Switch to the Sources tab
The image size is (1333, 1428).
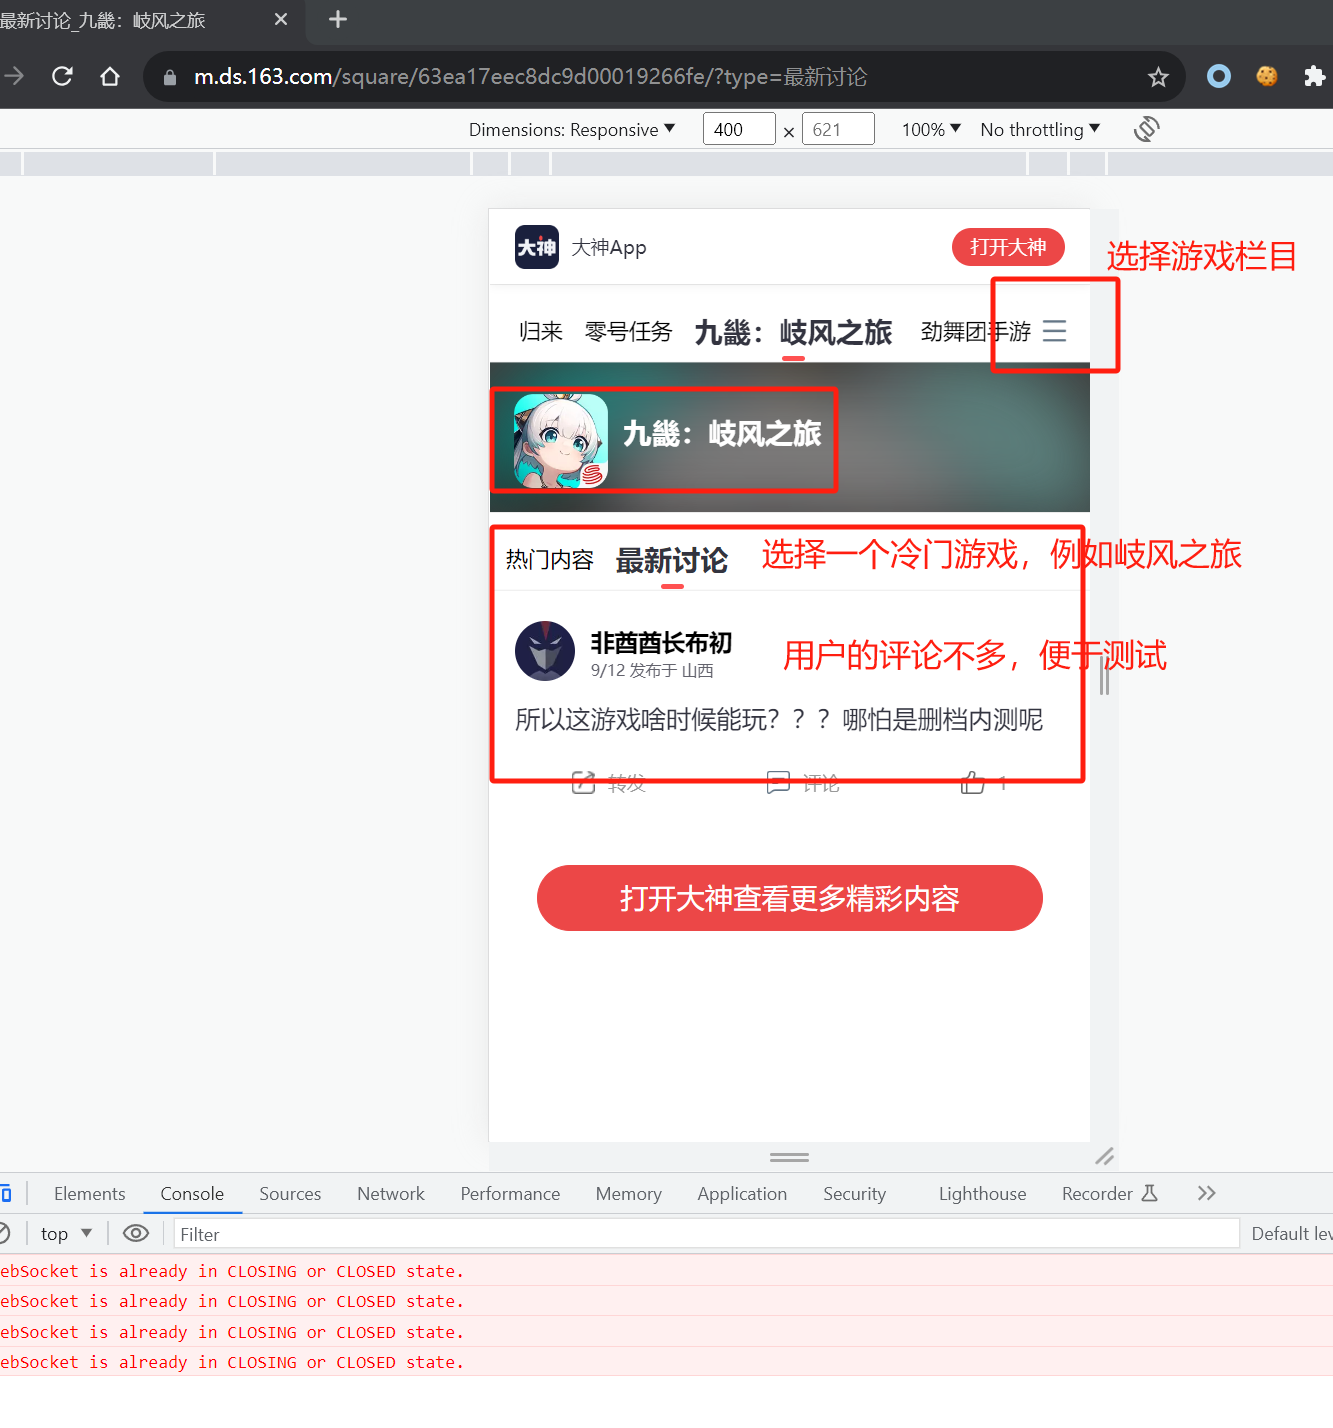(x=290, y=1193)
